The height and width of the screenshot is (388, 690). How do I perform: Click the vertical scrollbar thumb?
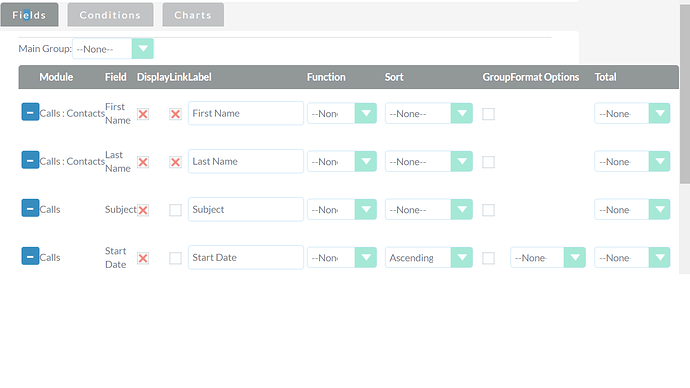tap(685, 95)
